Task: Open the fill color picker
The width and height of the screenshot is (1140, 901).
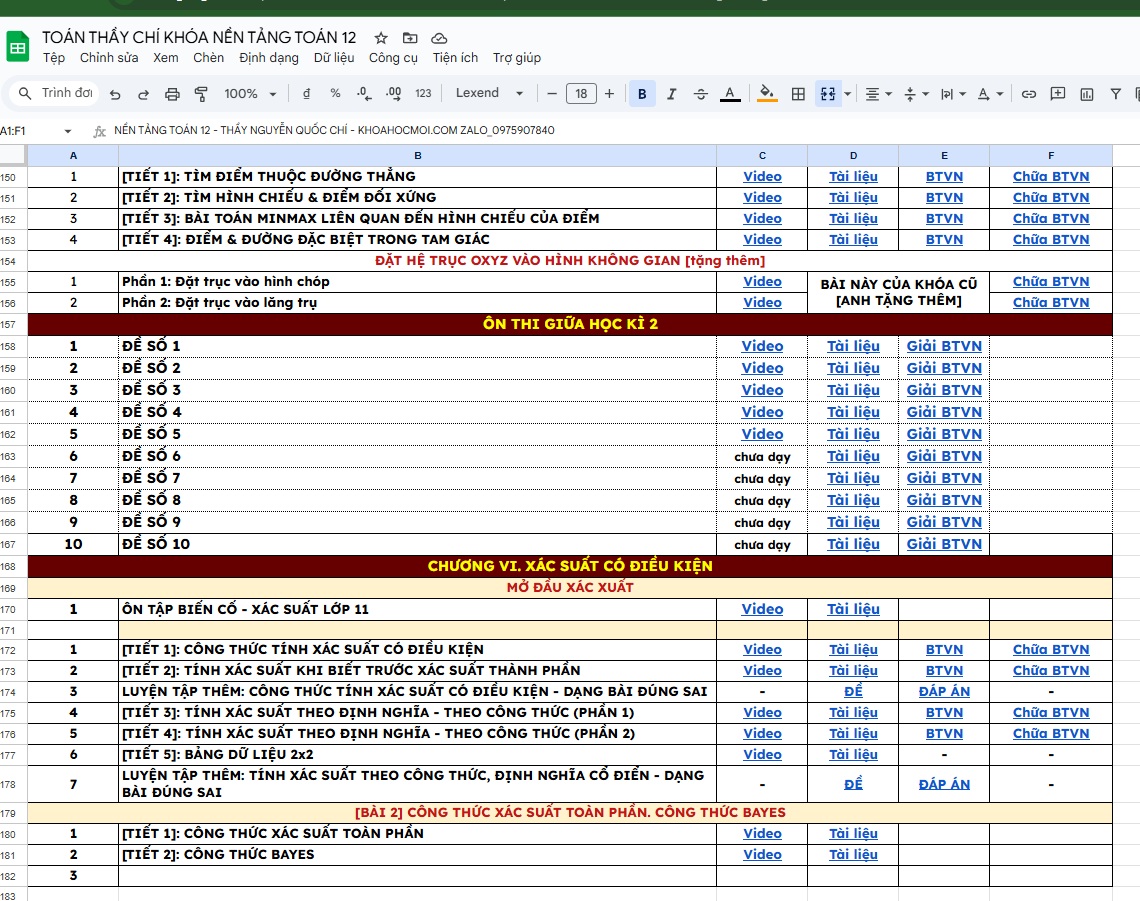Action: tap(767, 94)
